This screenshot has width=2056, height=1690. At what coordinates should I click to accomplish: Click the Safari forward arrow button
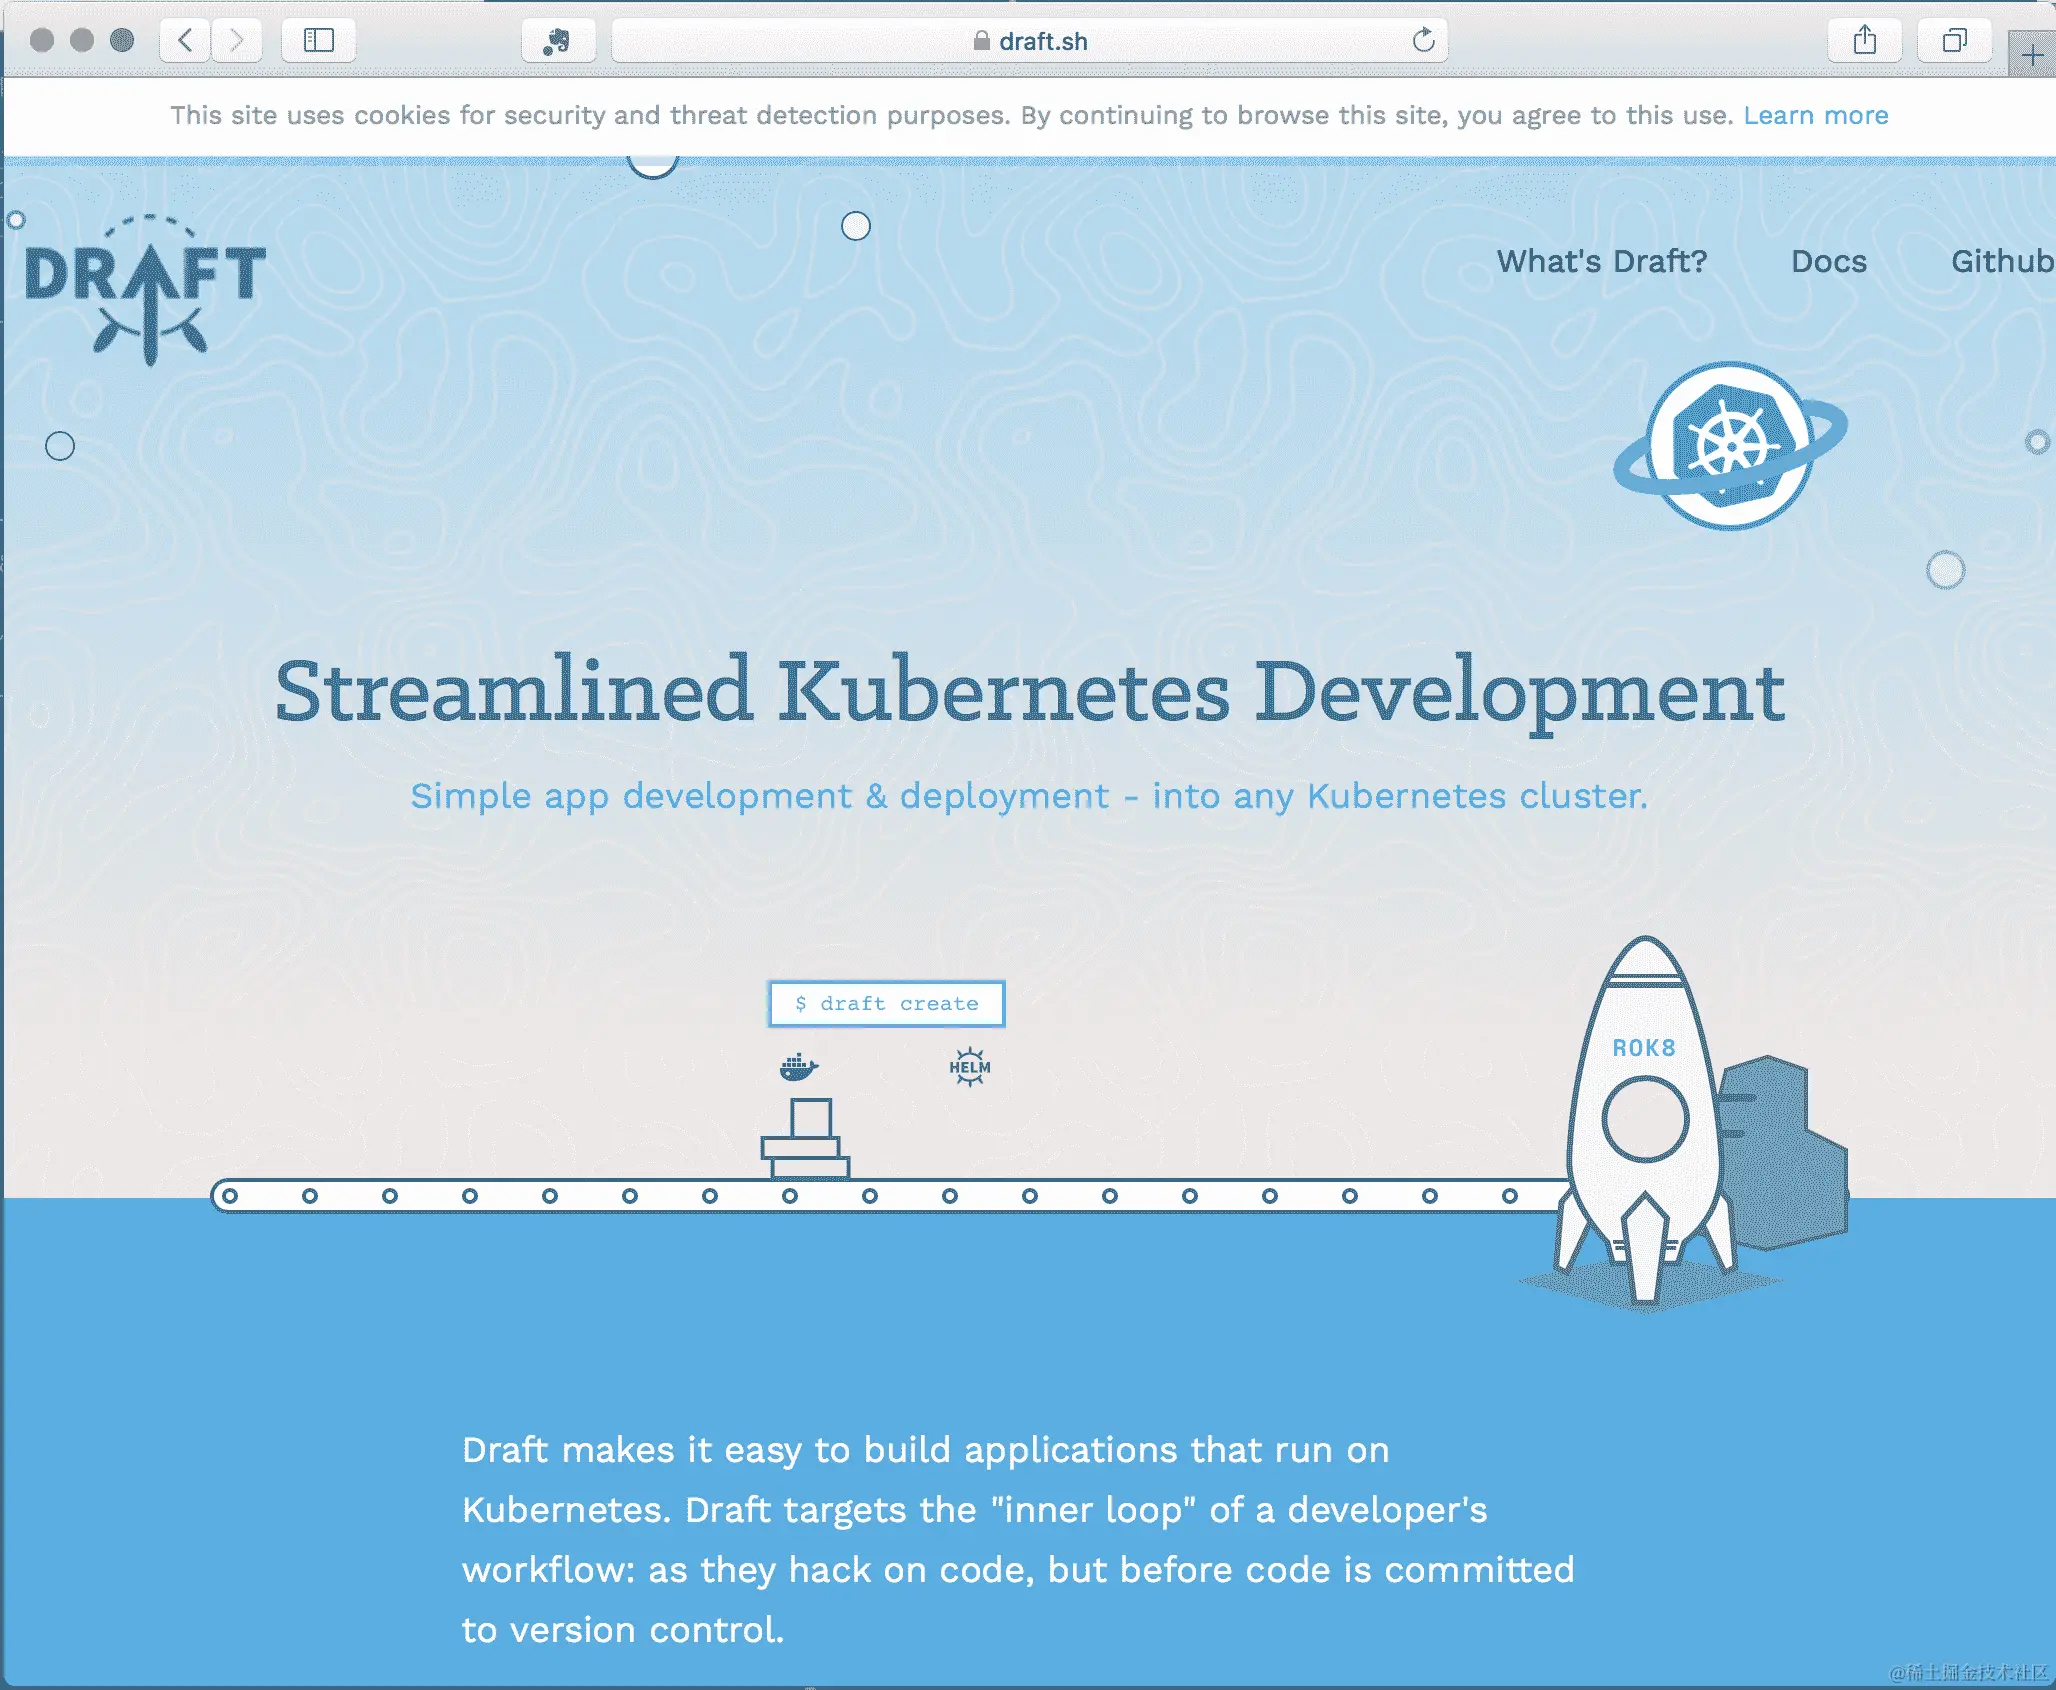237,40
